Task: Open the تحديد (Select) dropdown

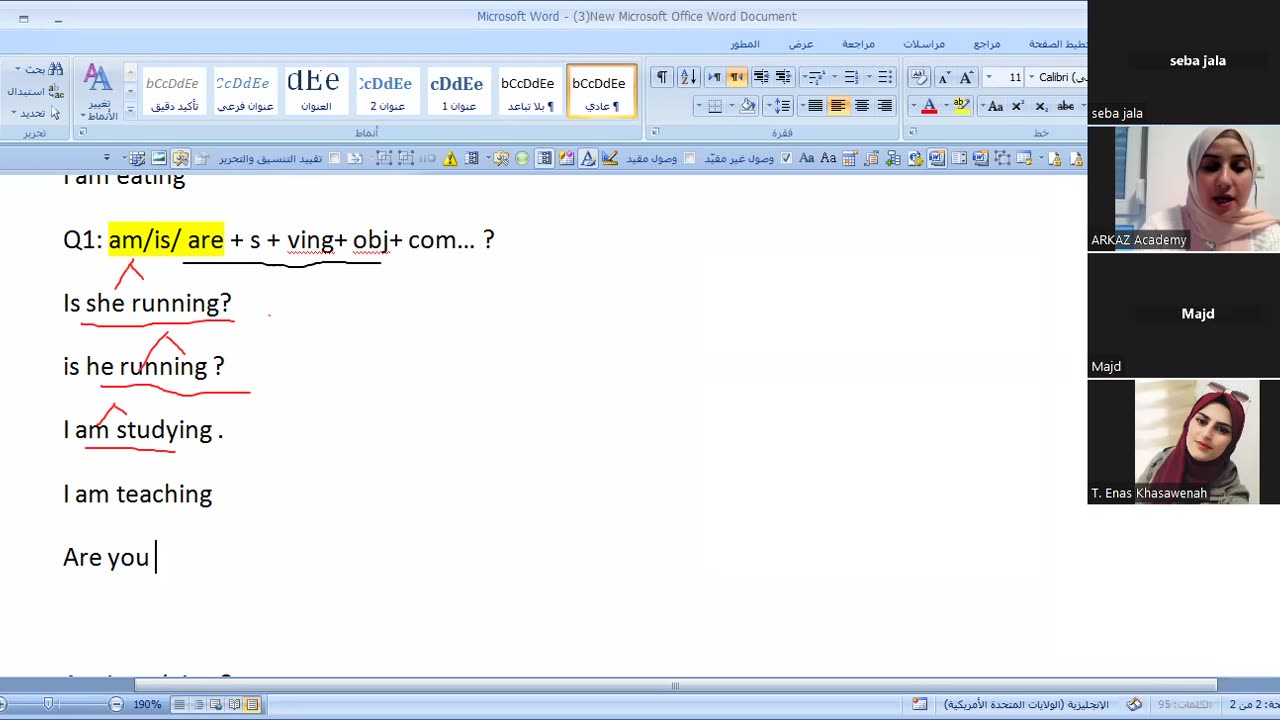Action: [35, 113]
